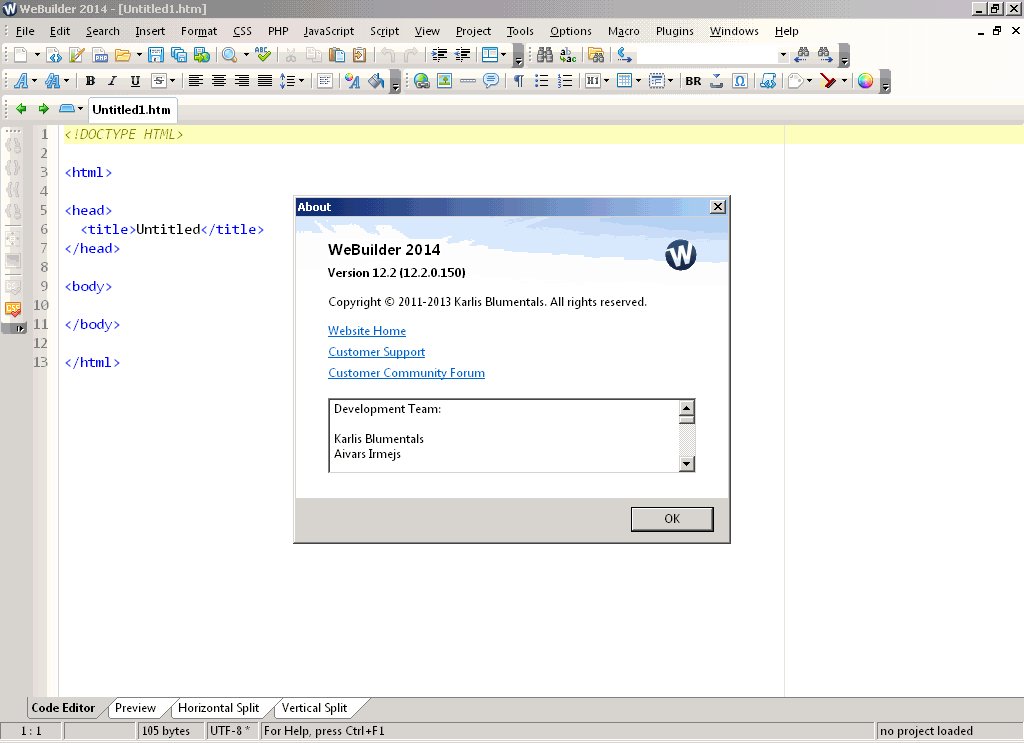The width and height of the screenshot is (1024, 743).
Task: Align text to the left
Action: point(196,81)
